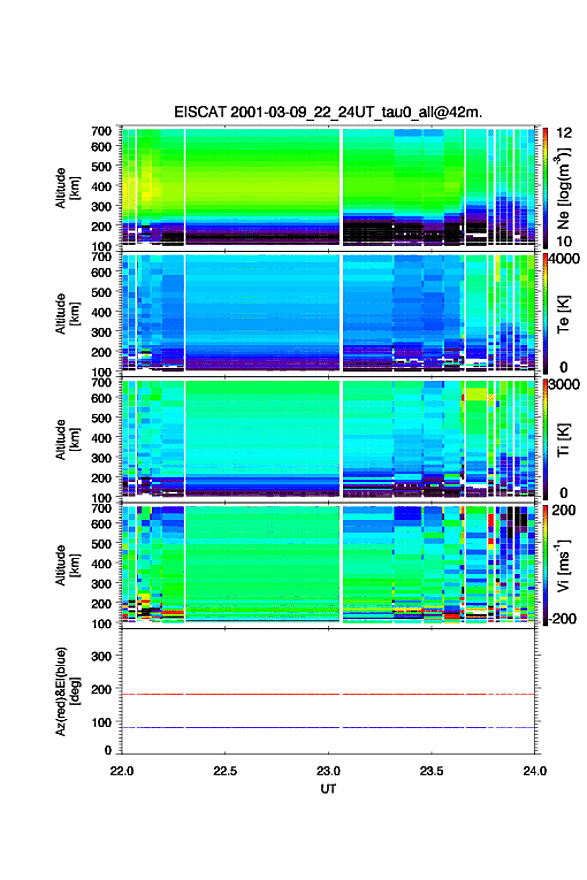The height and width of the screenshot is (880, 587).
Task: Click the UT axis title
Action: [x=328, y=789]
